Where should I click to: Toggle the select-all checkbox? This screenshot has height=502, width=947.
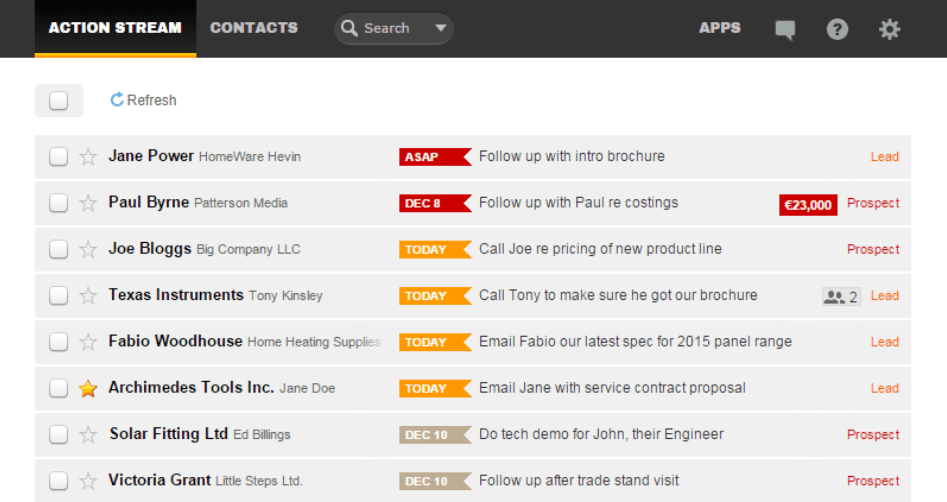59,100
